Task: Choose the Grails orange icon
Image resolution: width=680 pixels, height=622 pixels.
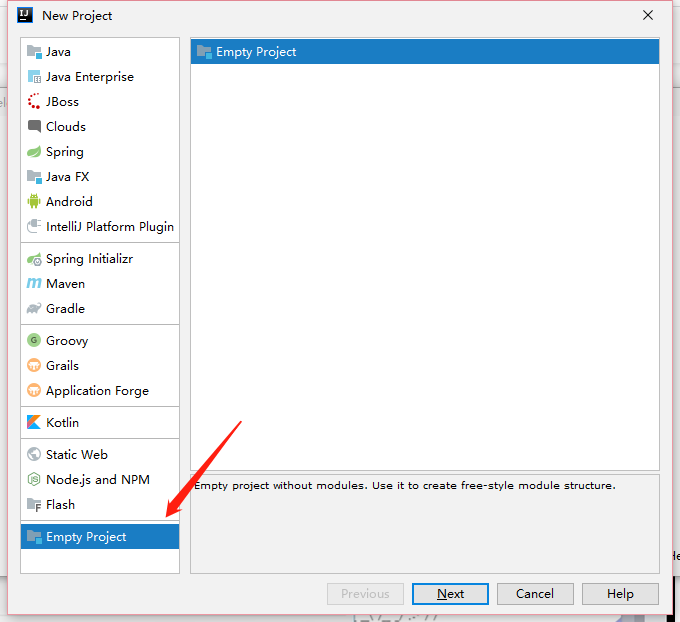Action: 34,365
